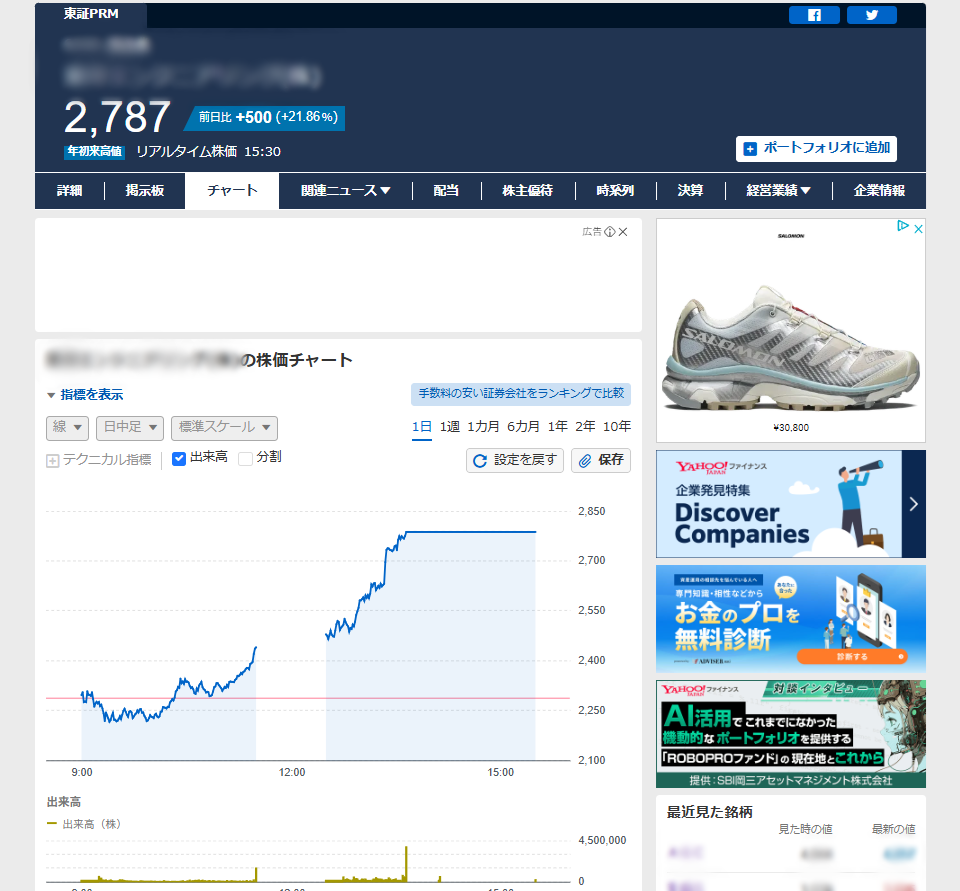
Task: Save chart with the 保存 button
Action: click(601, 460)
